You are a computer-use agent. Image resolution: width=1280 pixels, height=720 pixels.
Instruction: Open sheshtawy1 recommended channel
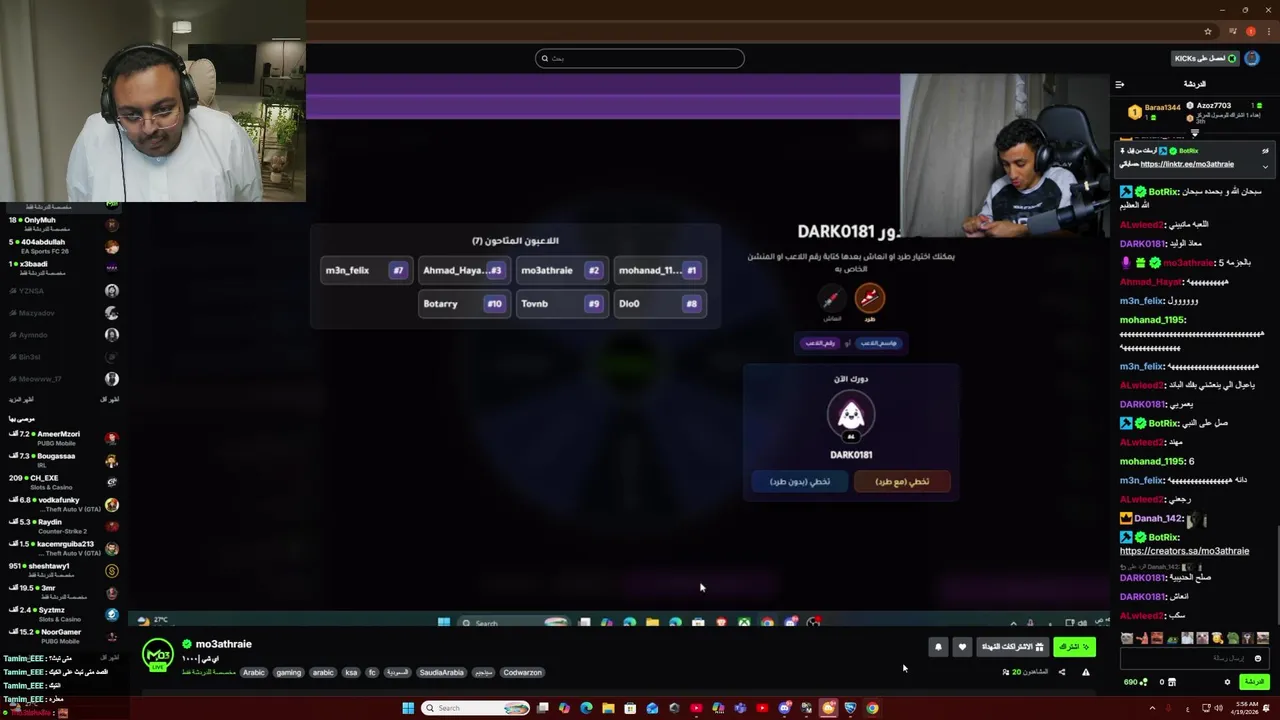pyautogui.click(x=62, y=570)
